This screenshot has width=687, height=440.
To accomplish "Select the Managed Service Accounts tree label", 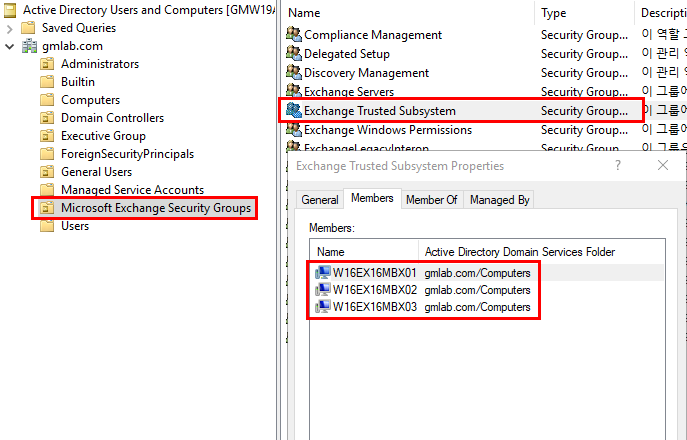I will (133, 190).
